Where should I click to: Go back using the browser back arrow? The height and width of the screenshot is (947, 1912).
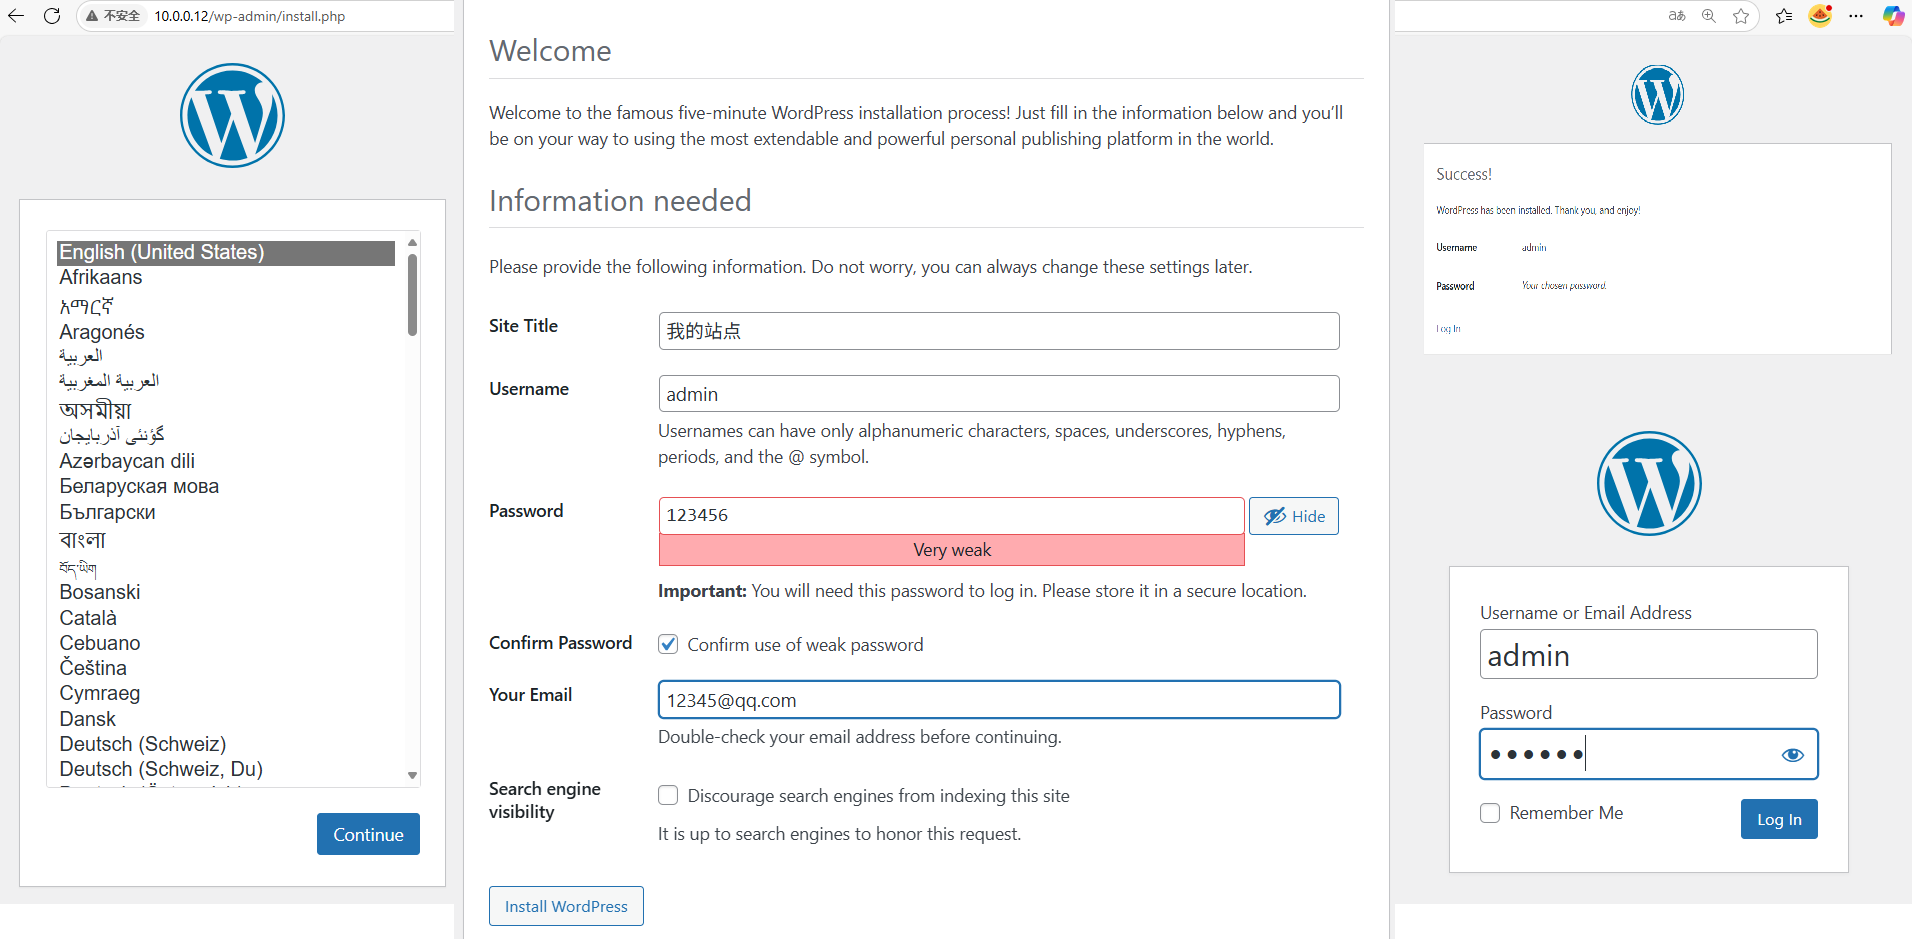pos(16,16)
